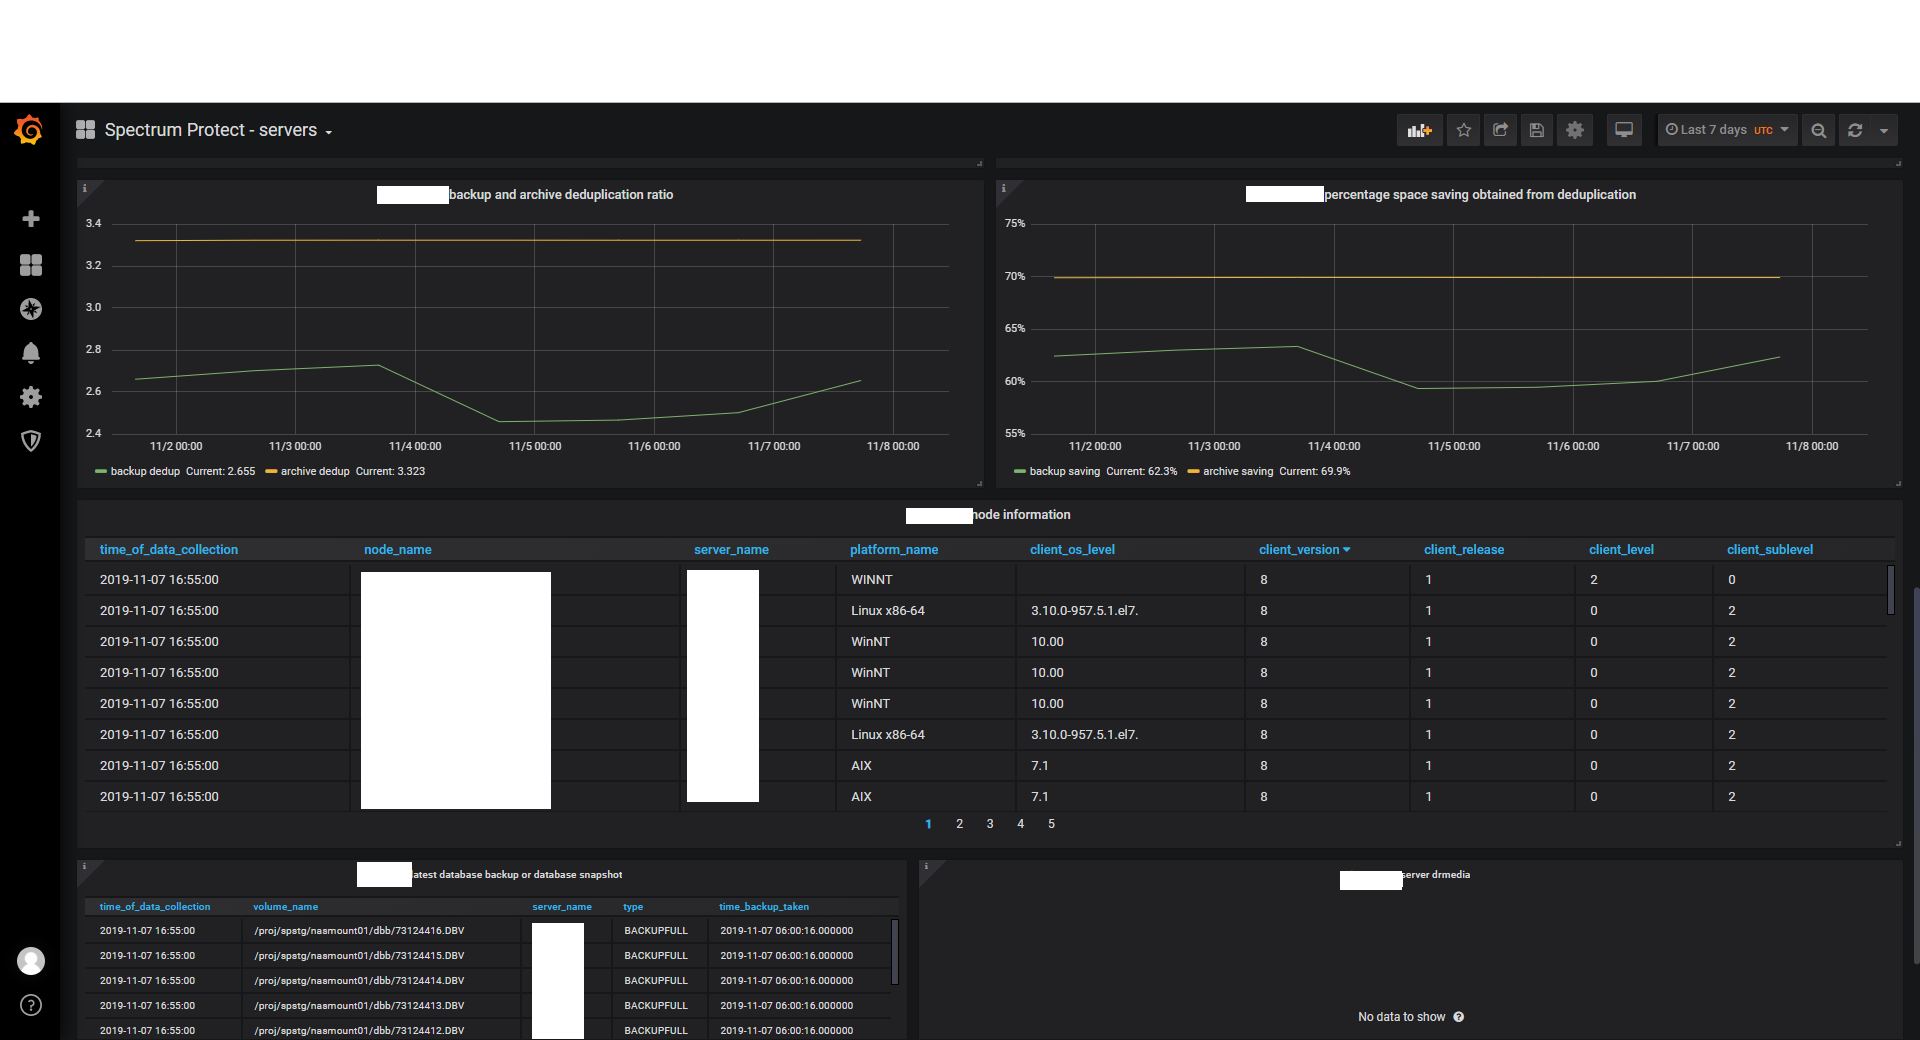Click the node information table scrollbar

point(1890,590)
